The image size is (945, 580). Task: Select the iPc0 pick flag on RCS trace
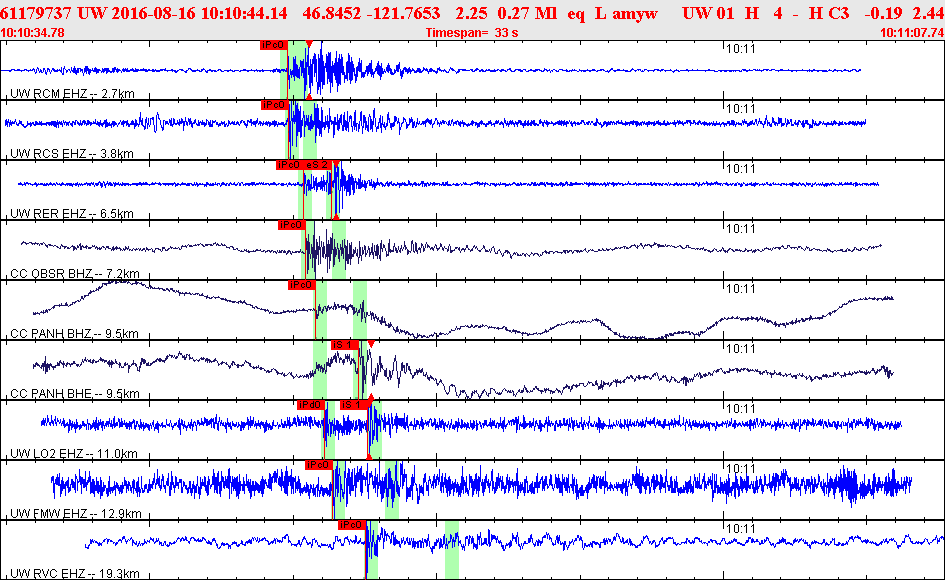(275, 105)
